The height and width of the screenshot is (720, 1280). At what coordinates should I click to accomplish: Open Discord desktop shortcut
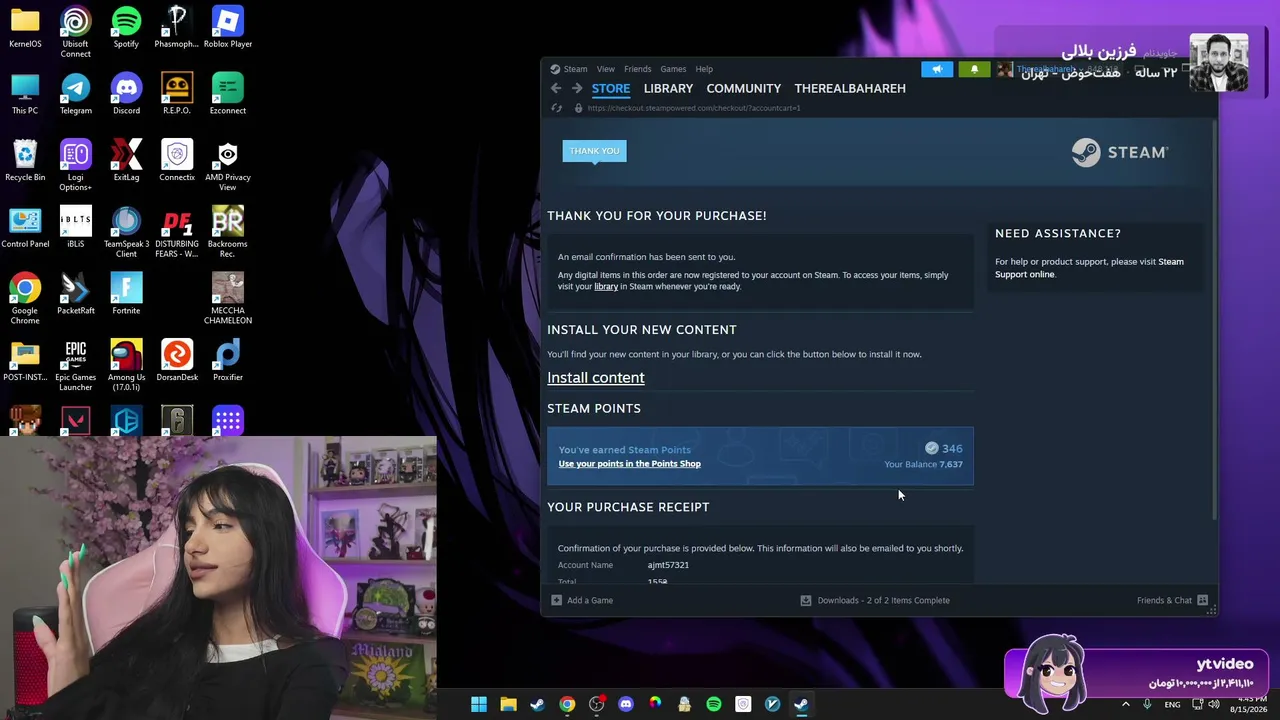(126, 94)
